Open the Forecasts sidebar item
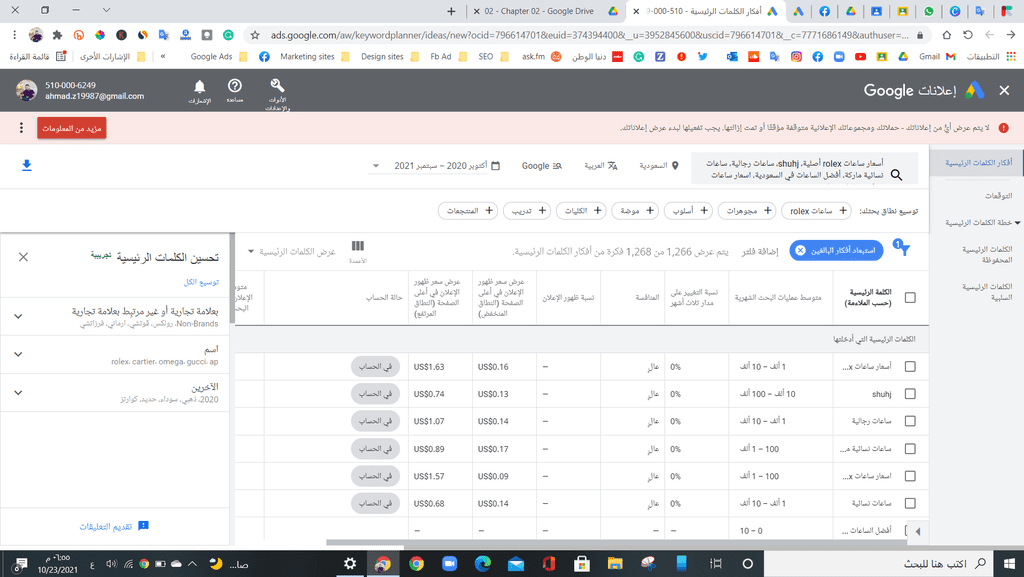The height and width of the screenshot is (577, 1024). pos(998,196)
